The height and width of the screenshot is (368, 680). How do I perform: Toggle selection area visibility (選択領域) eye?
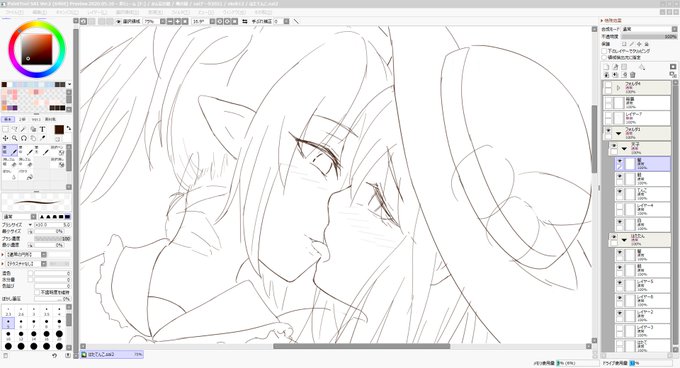118,21
